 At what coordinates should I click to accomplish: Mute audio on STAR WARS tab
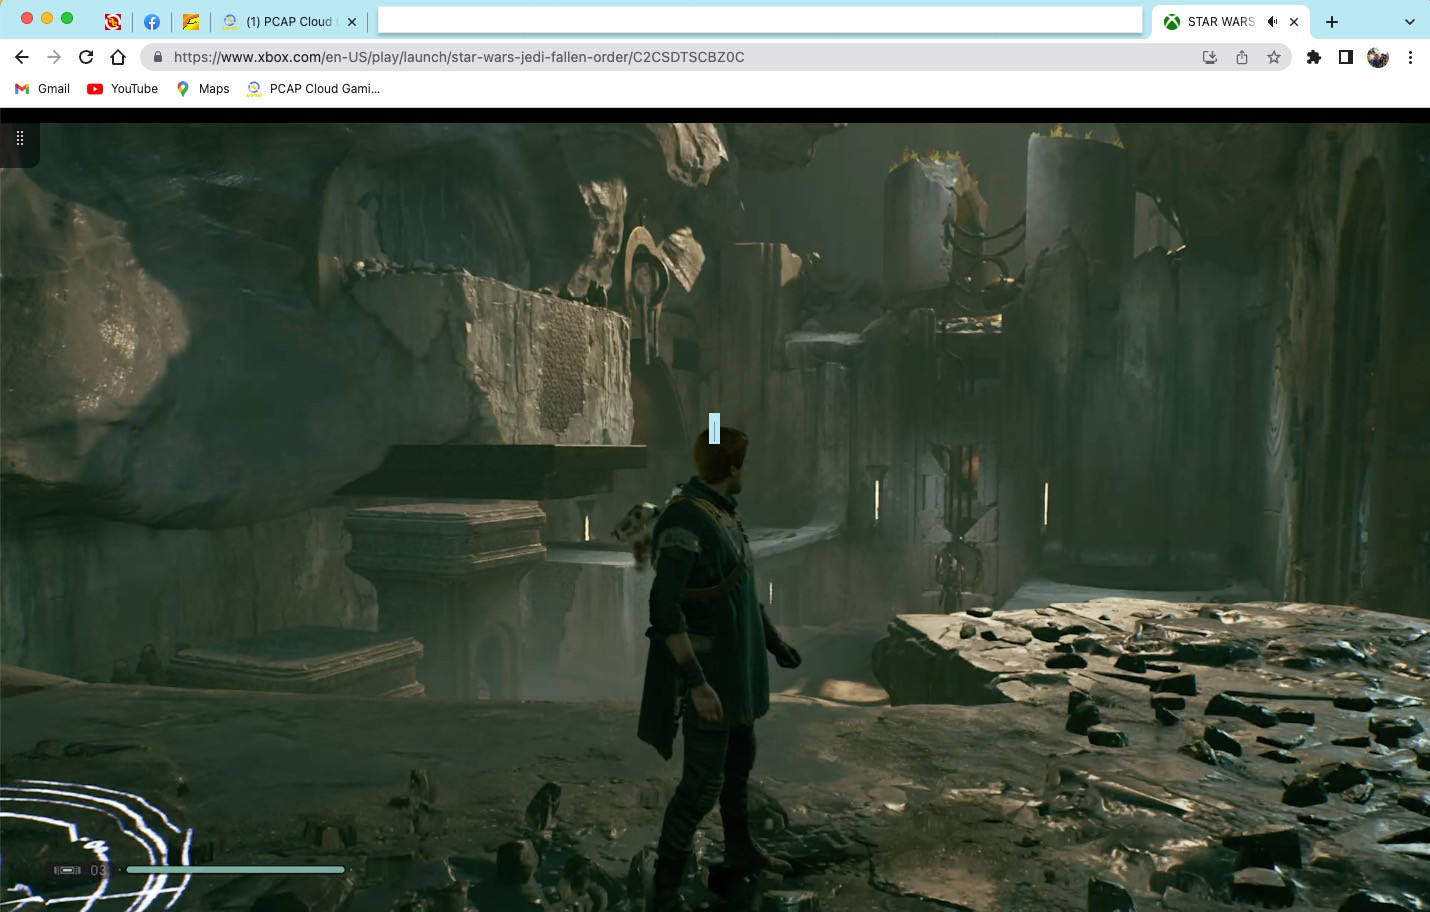coord(1272,21)
